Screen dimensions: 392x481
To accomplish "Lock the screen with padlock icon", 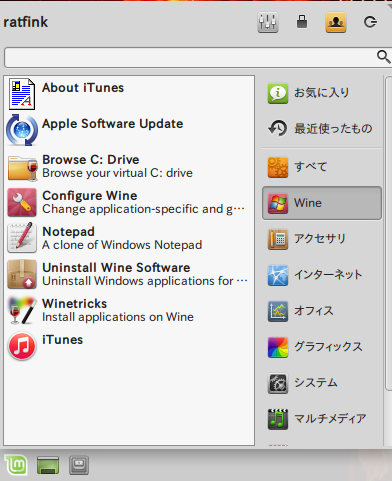I will 302,22.
